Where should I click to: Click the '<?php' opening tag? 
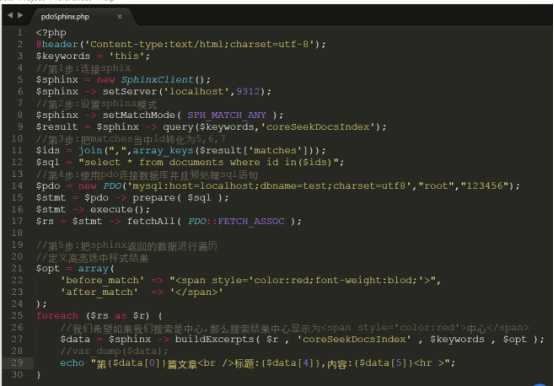pos(51,33)
